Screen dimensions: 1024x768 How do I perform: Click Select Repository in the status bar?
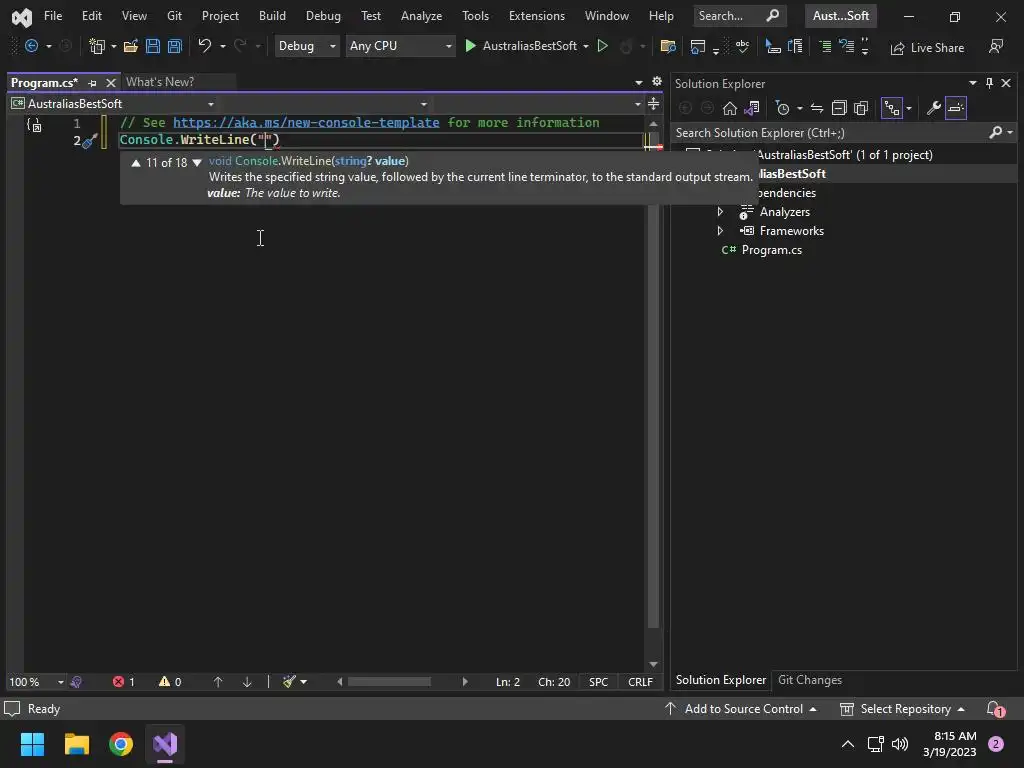[x=903, y=709]
